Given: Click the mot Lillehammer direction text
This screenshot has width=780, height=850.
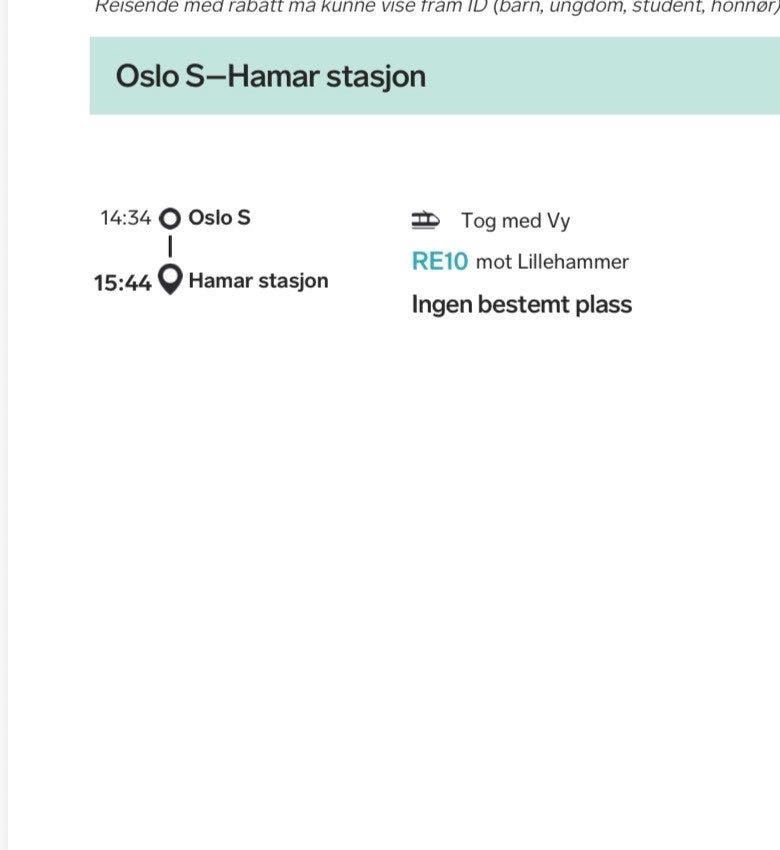Looking at the screenshot, I should coord(552,262).
